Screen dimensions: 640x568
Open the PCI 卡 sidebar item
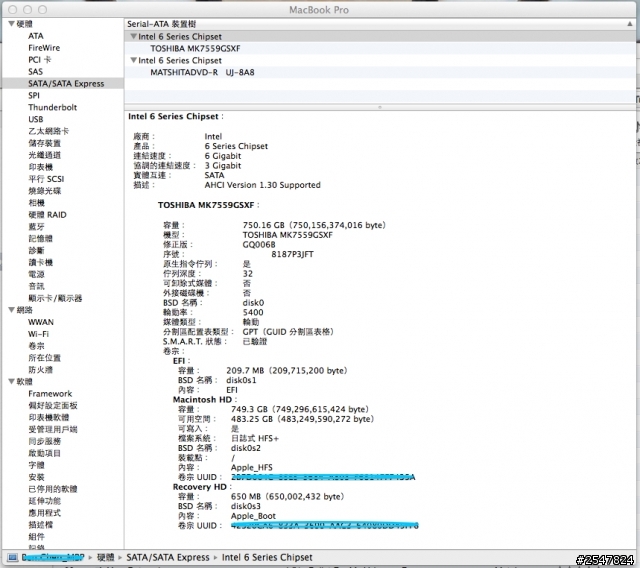point(40,60)
